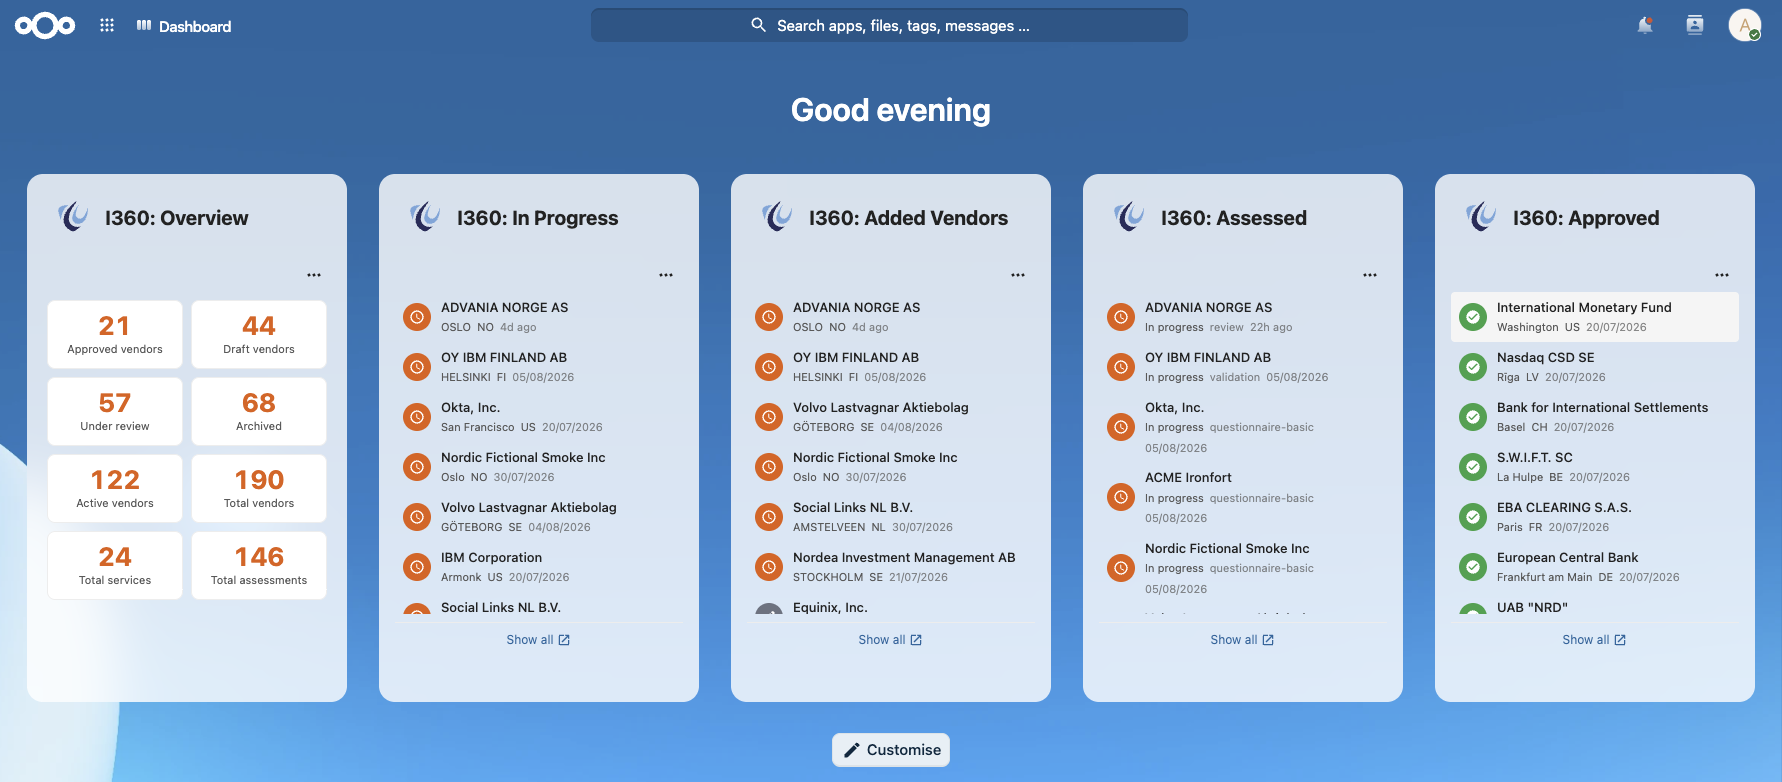The width and height of the screenshot is (1782, 782).
Task: Click the 68 Archived tile
Action: tap(259, 412)
